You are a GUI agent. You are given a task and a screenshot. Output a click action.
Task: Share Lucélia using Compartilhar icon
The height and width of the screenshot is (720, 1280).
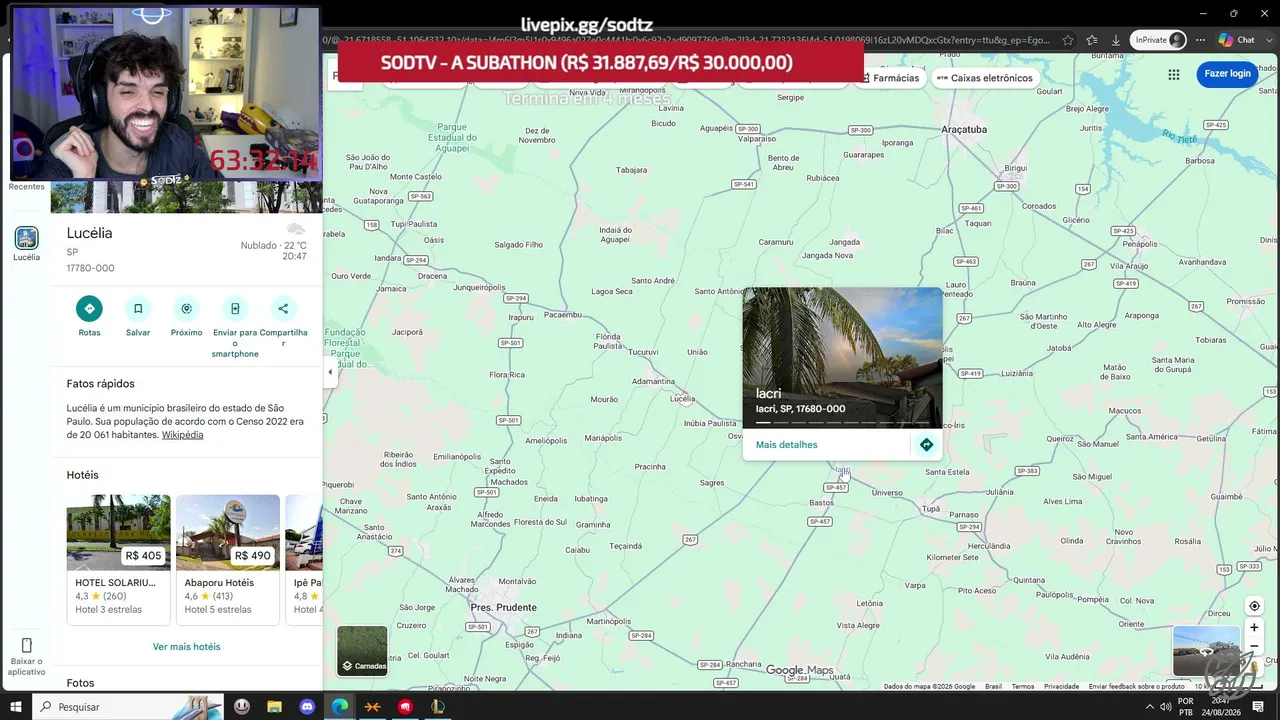(x=283, y=309)
